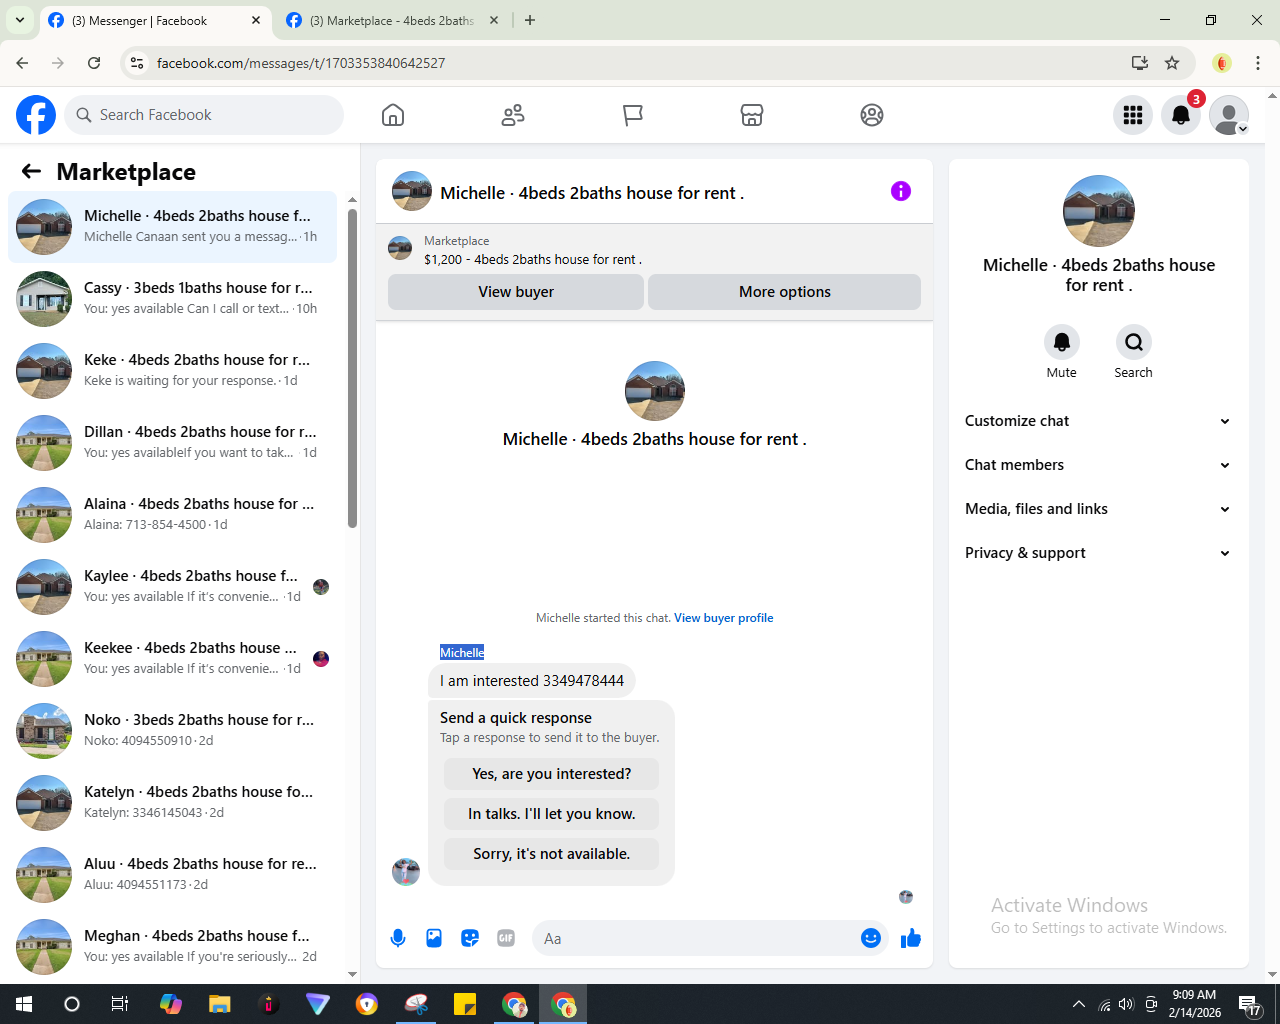Click More options button
1280x1024 pixels.
(x=785, y=292)
